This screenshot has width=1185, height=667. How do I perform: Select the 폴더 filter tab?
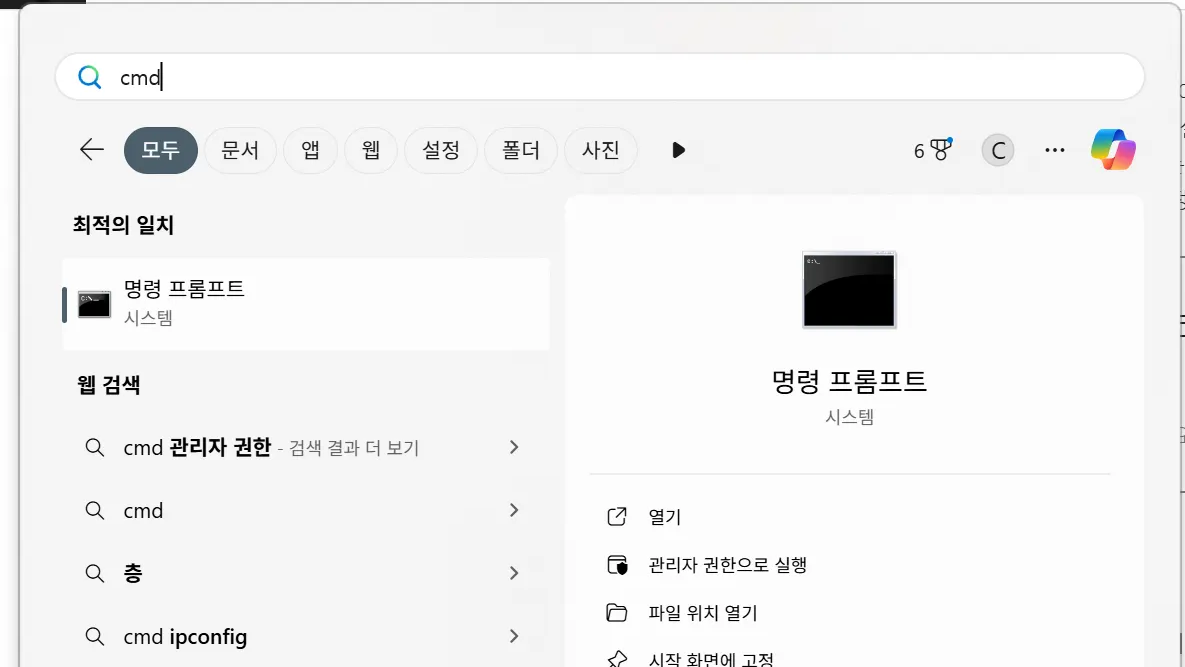click(520, 150)
